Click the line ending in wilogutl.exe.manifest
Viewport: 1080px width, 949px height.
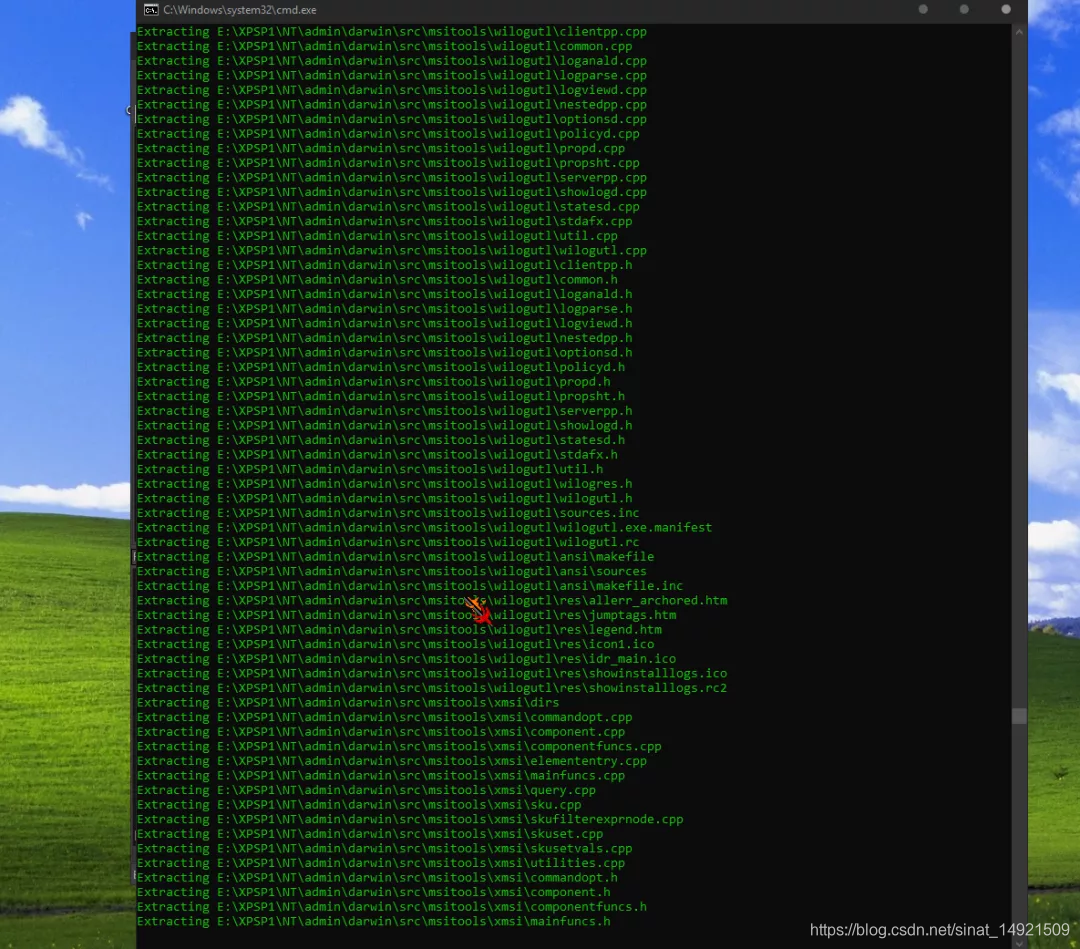pos(424,528)
